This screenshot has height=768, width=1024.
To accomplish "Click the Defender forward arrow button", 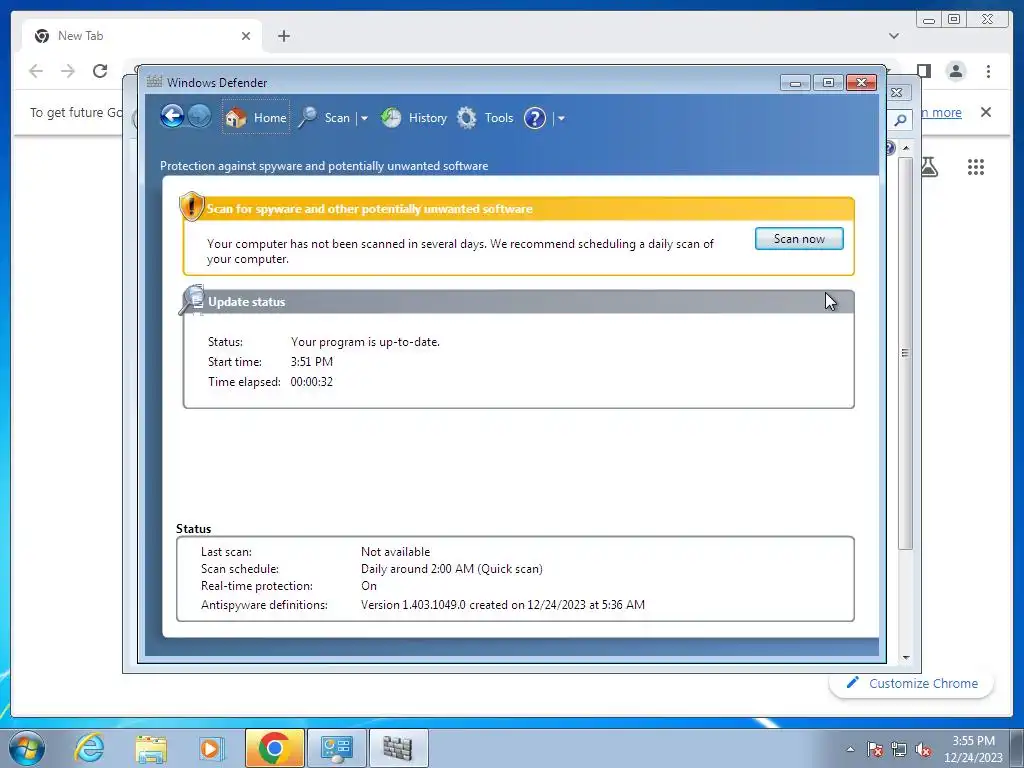I will pos(199,117).
